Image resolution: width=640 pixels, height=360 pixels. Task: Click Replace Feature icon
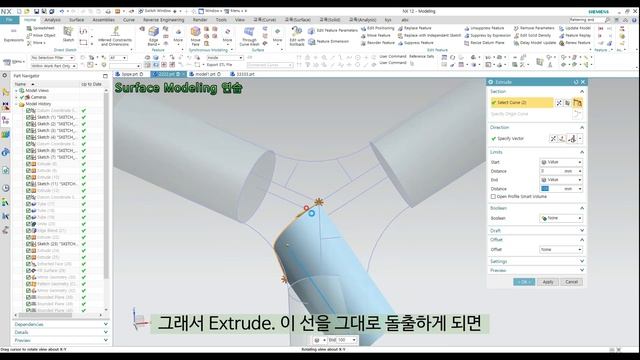tap(400, 29)
